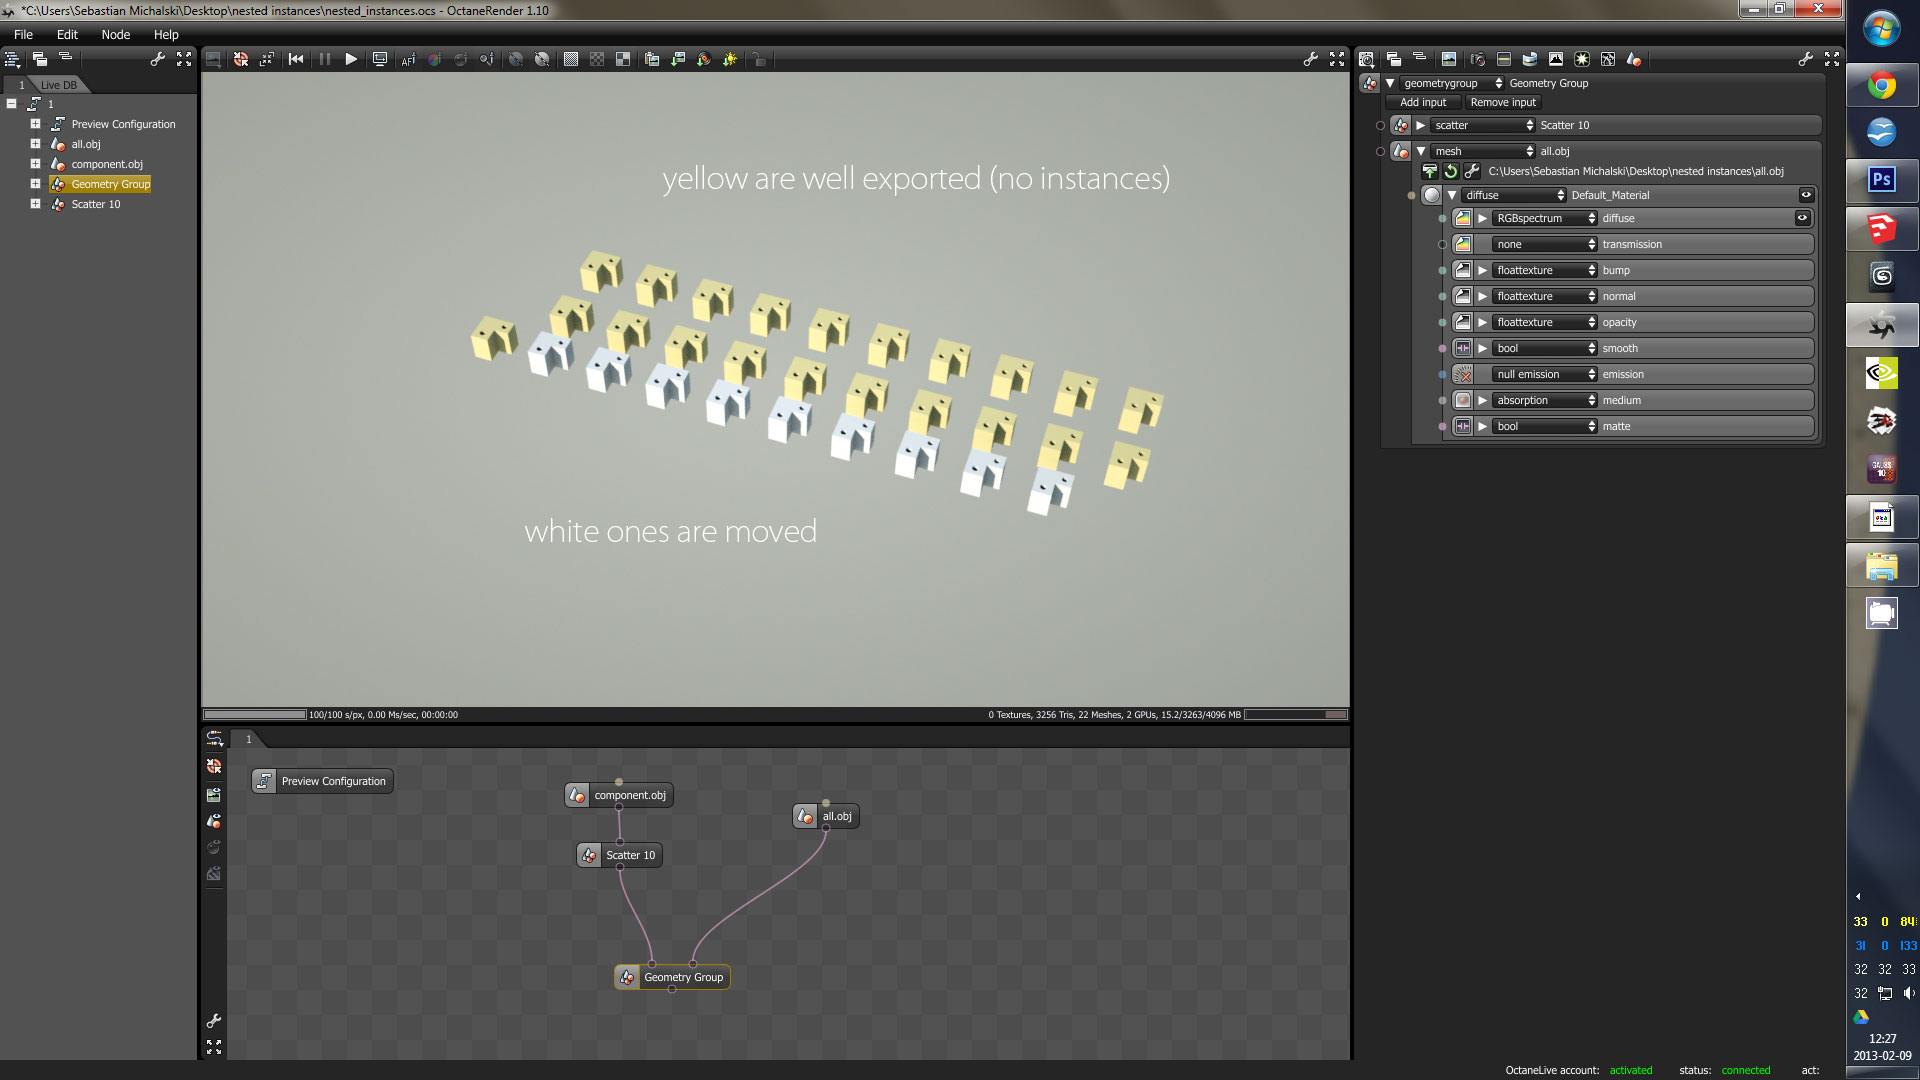Click the Add input button
The height and width of the screenshot is (1080, 1920).
(x=1422, y=103)
